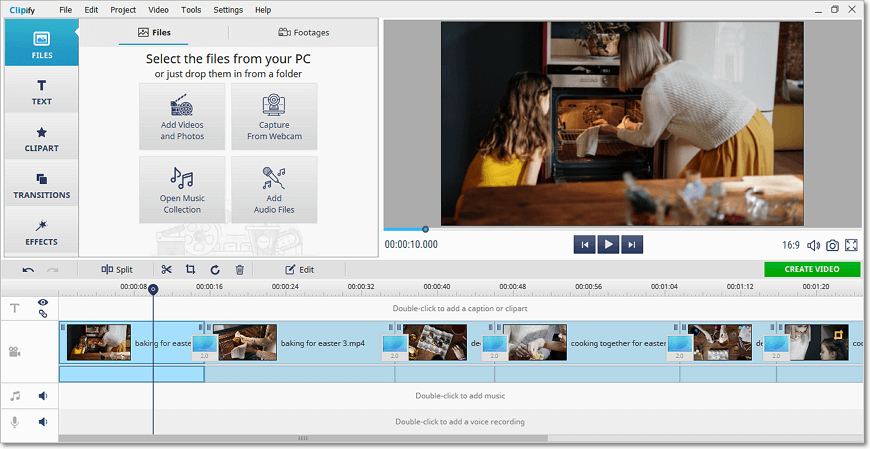This screenshot has width=870, height=449.
Task: Click the video track camera icon
Action: click(x=15, y=352)
